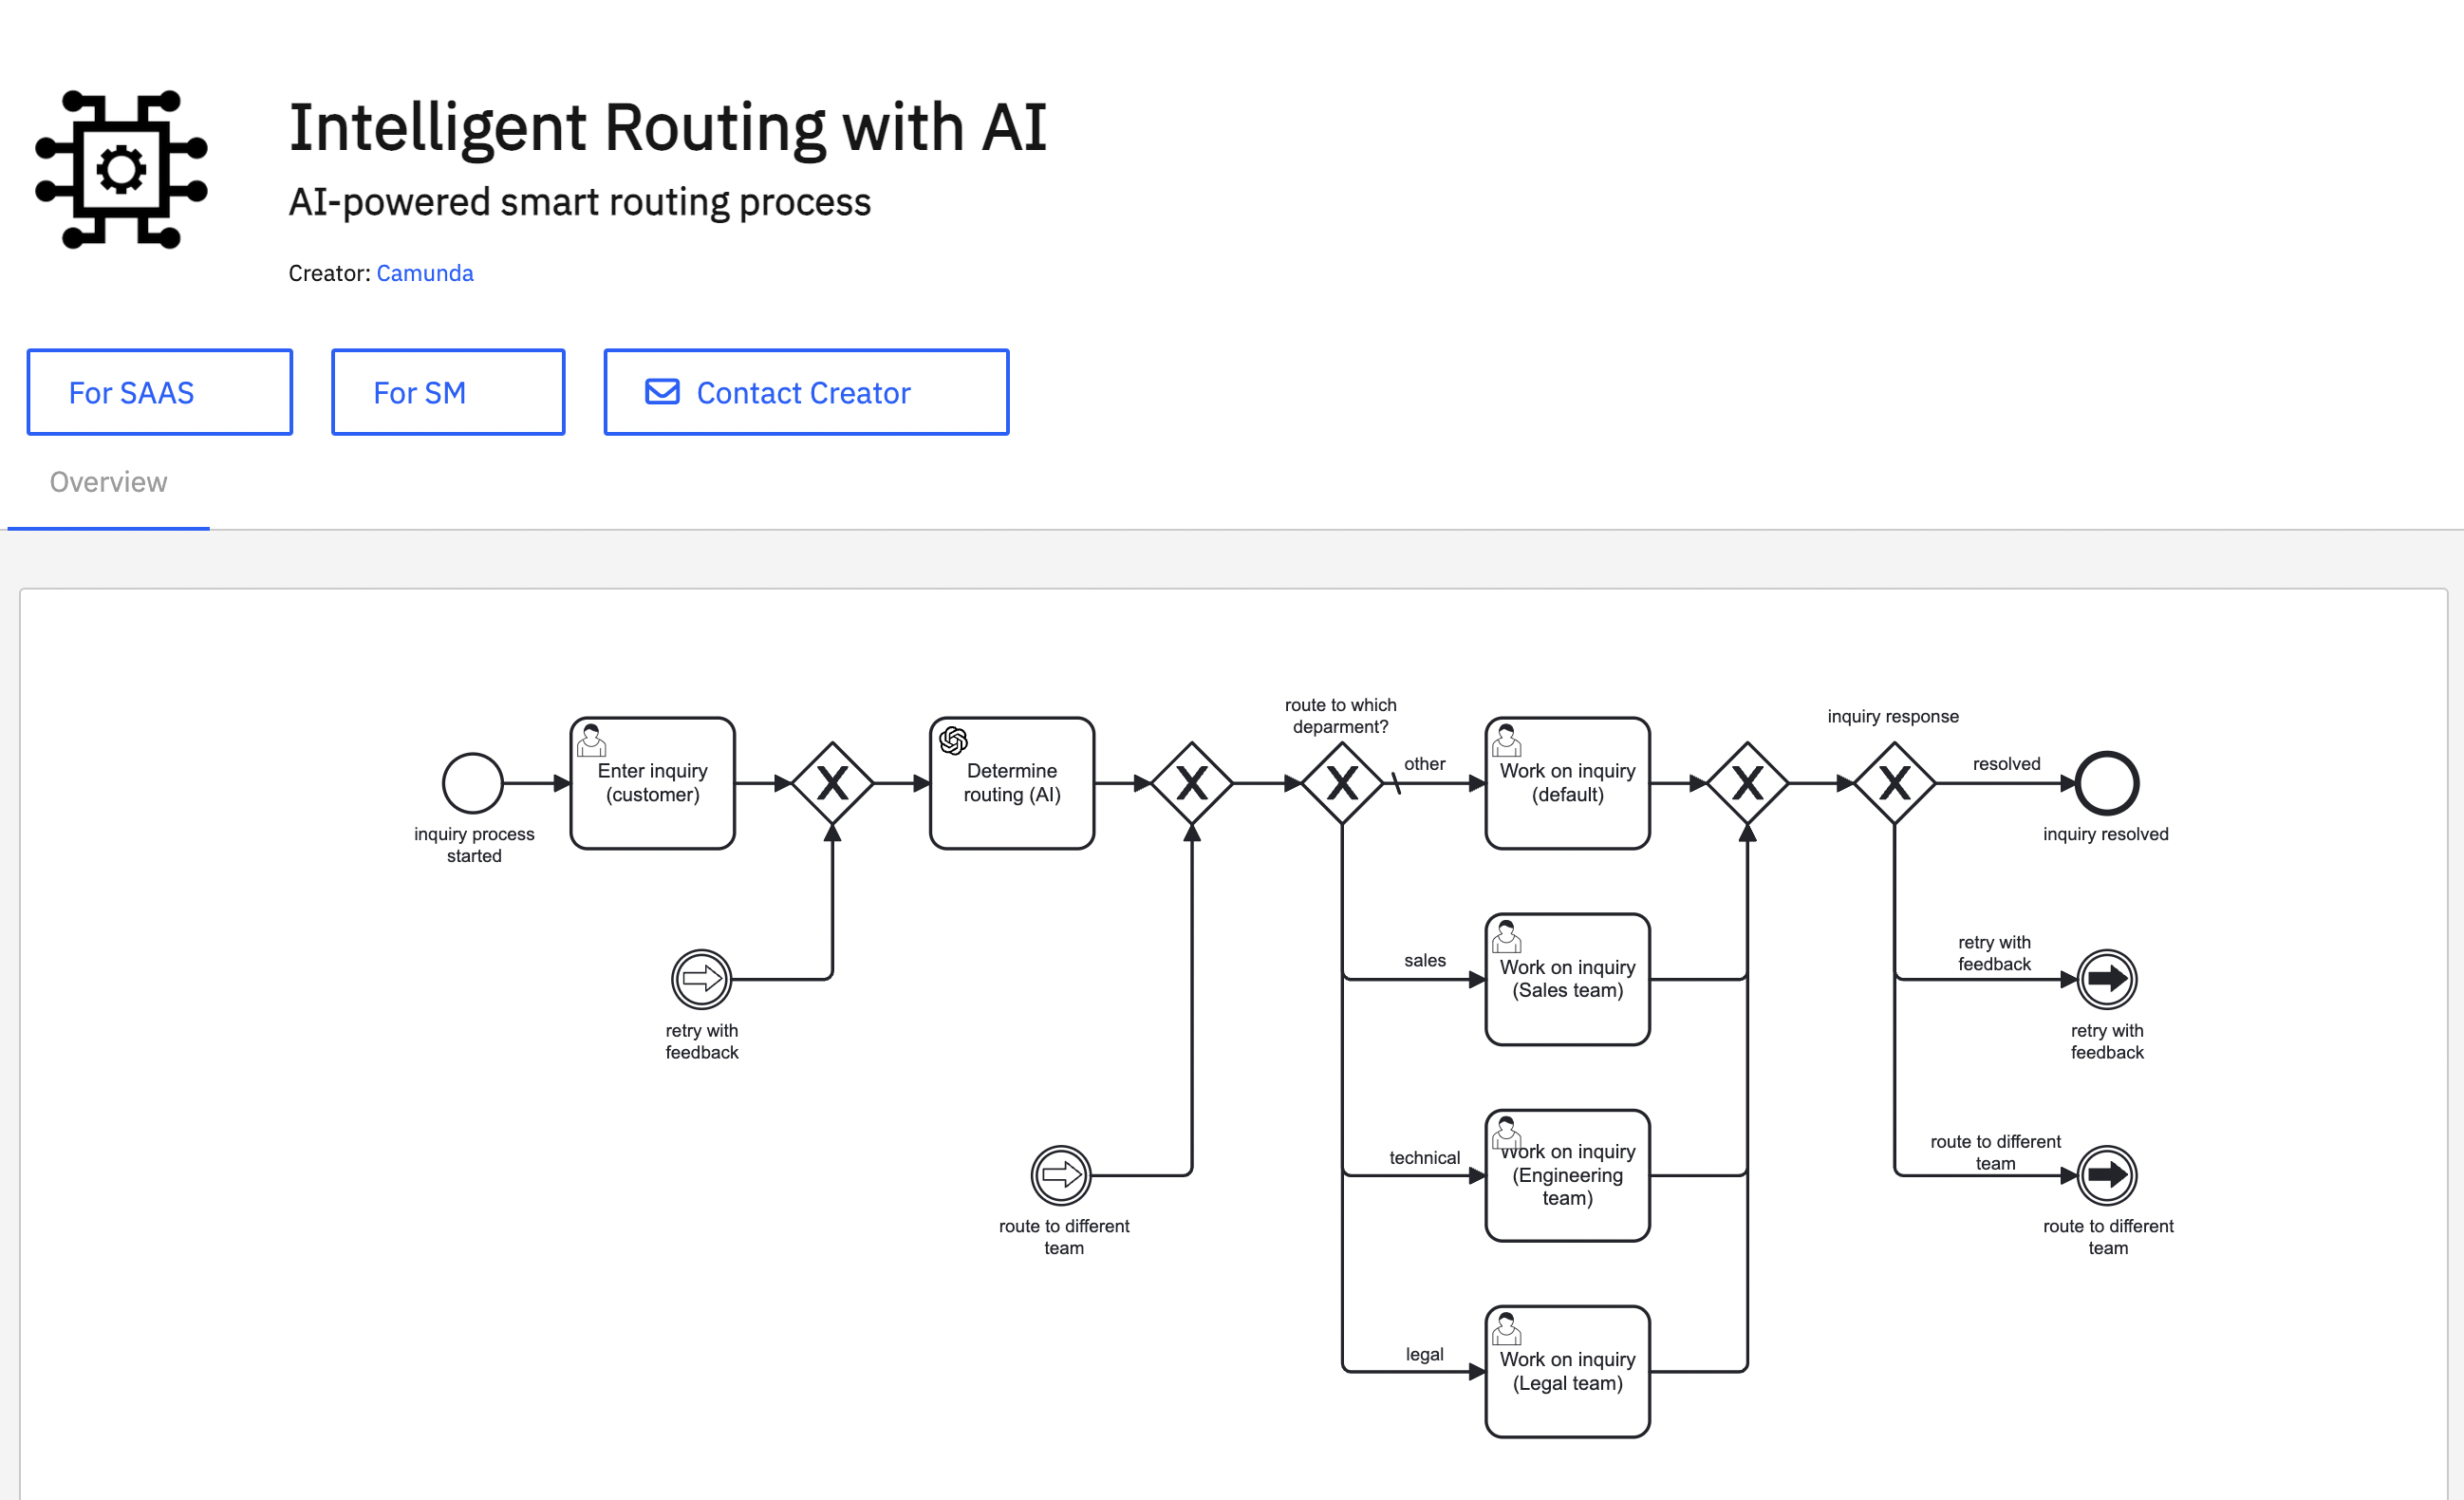
Task: Click the 'route to different team' throw link event
Action: pos(2106,1175)
